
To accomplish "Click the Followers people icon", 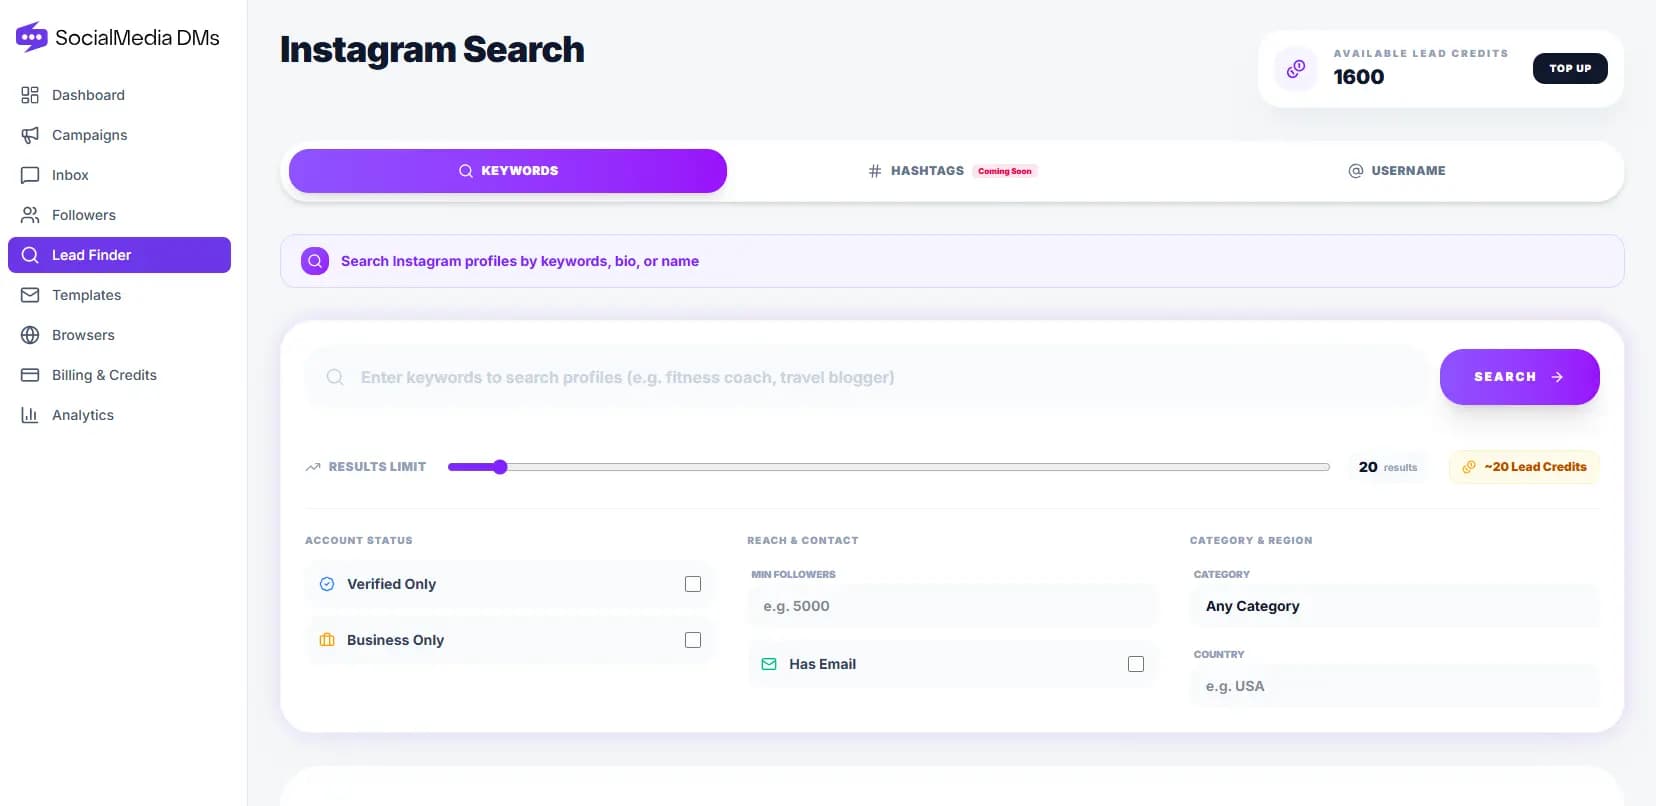I will coord(30,215).
